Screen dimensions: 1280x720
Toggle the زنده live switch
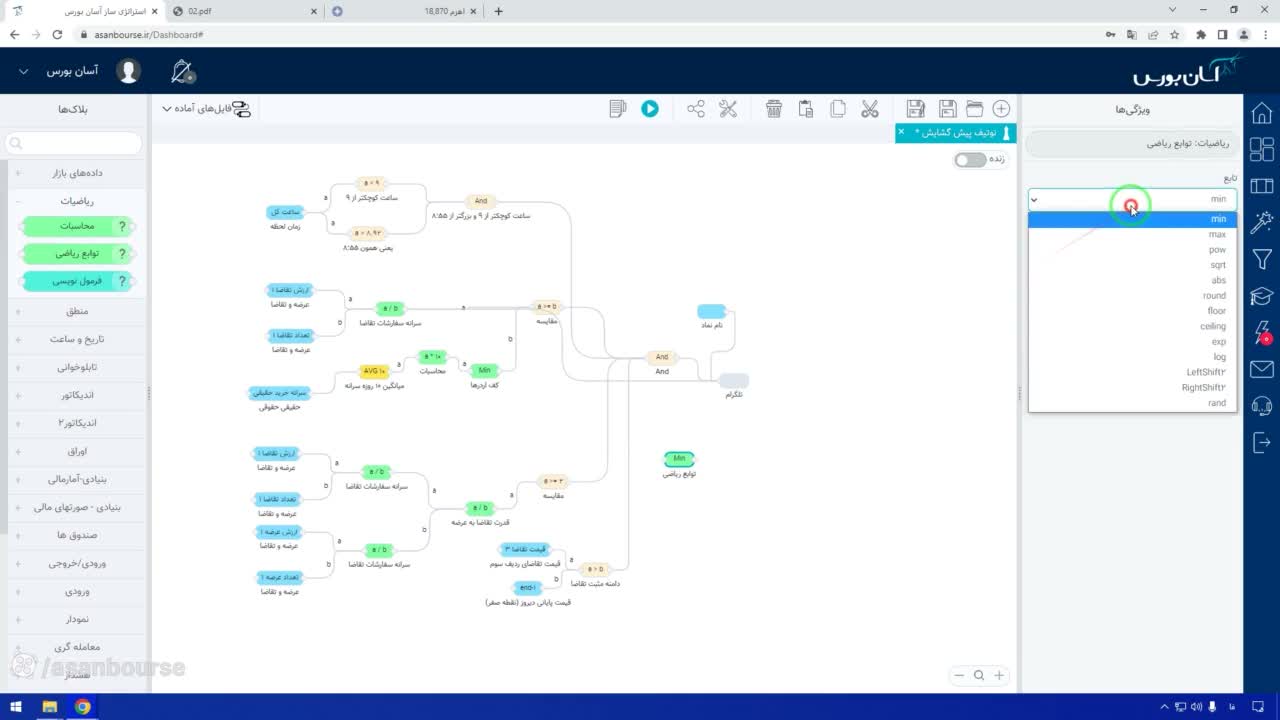[x=969, y=160]
